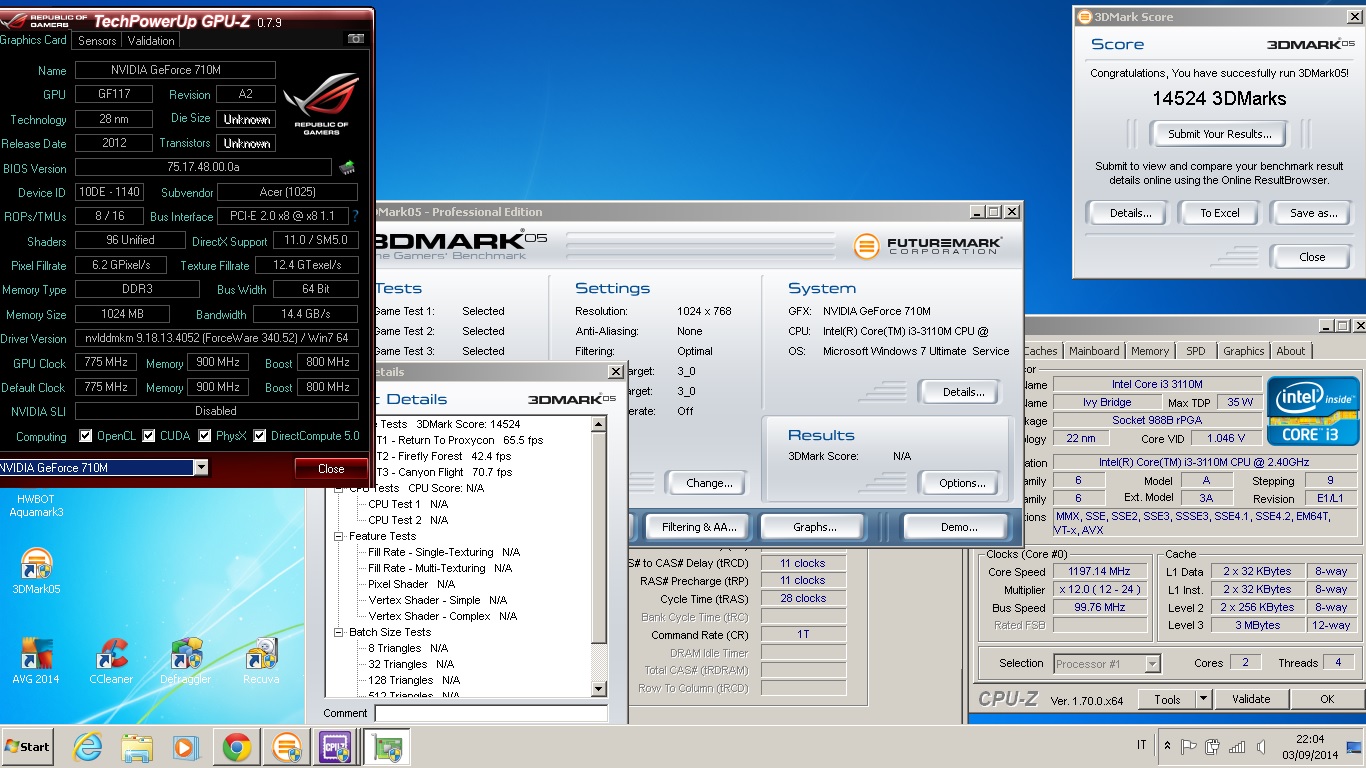This screenshot has height=768, width=1366.
Task: Switch to the Sensors tab in GPU-Z
Action: tap(97, 40)
